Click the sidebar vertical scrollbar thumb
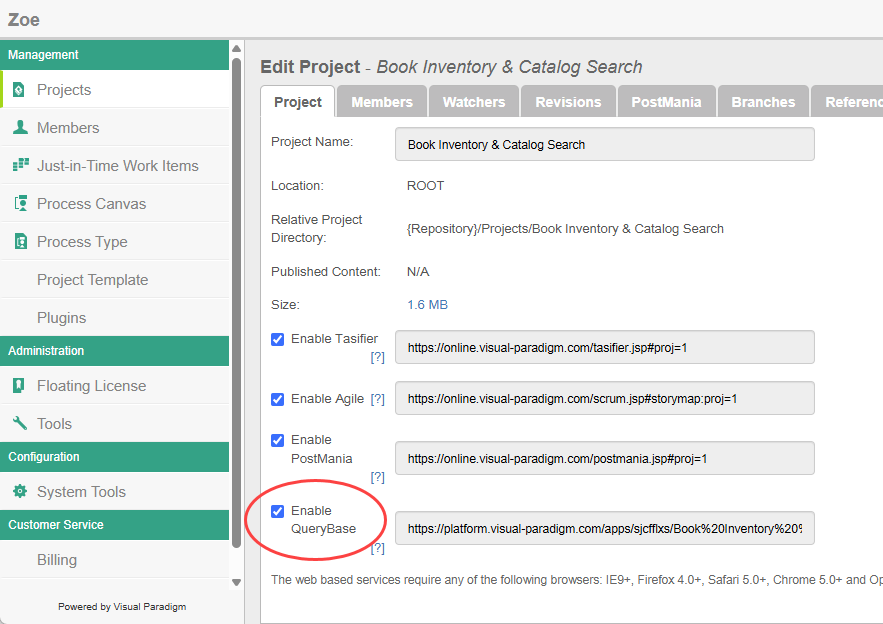883x624 pixels. click(x=237, y=303)
